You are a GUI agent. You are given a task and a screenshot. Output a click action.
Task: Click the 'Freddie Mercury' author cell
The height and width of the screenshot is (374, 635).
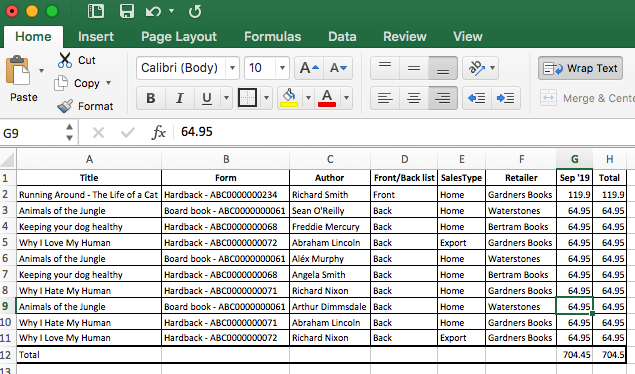[x=330, y=227]
